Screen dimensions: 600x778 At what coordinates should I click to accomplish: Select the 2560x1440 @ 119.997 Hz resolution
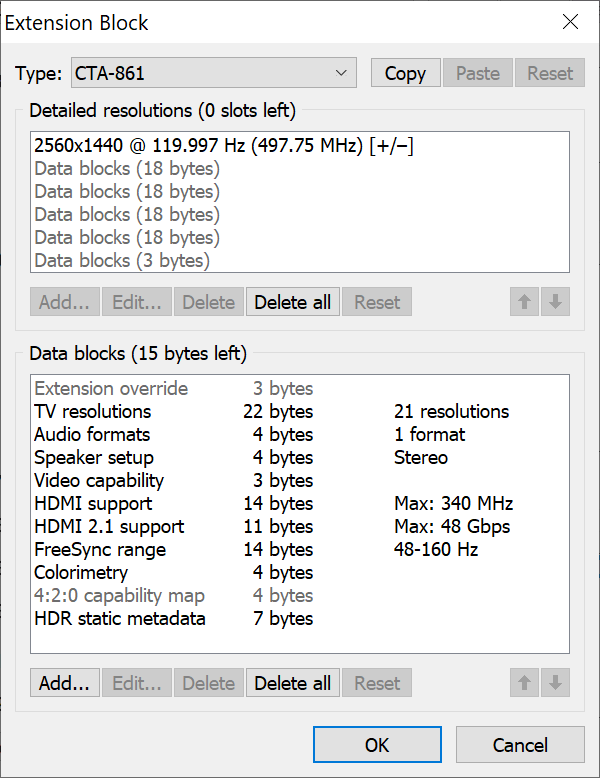(x=224, y=146)
